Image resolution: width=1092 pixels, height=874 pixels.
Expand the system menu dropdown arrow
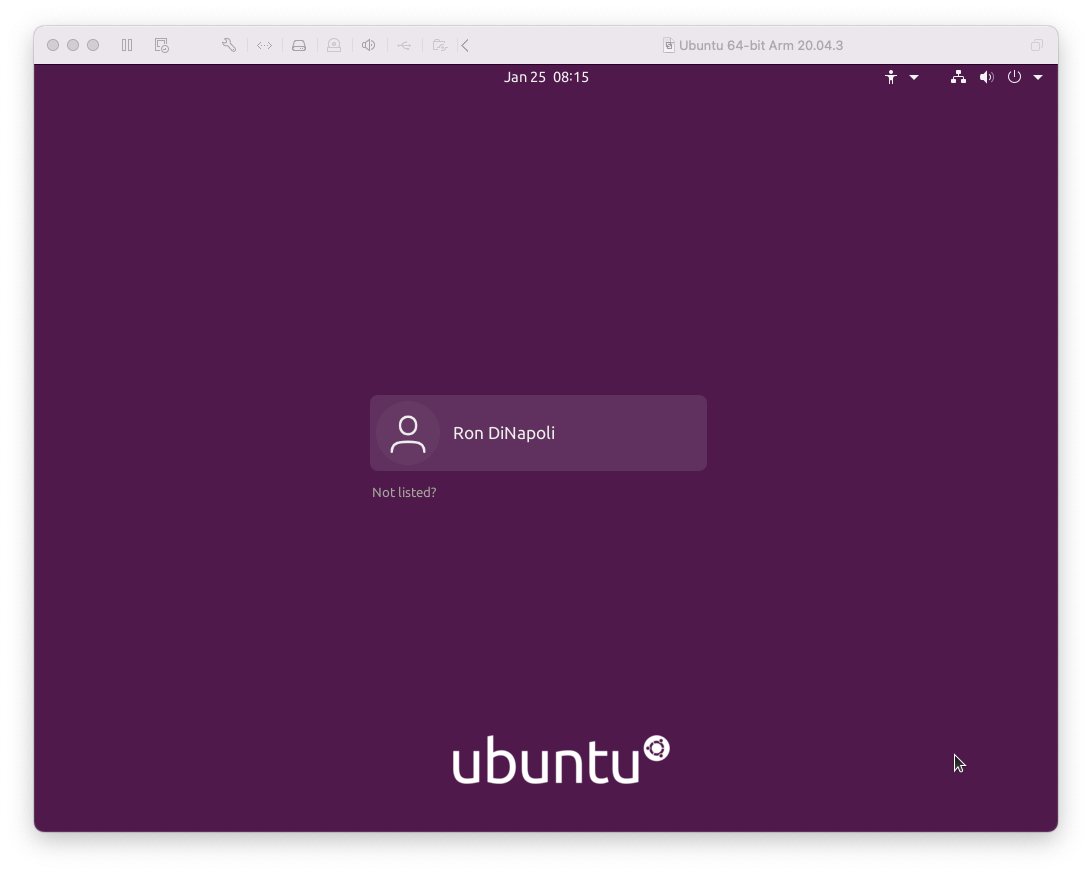[x=1038, y=77]
